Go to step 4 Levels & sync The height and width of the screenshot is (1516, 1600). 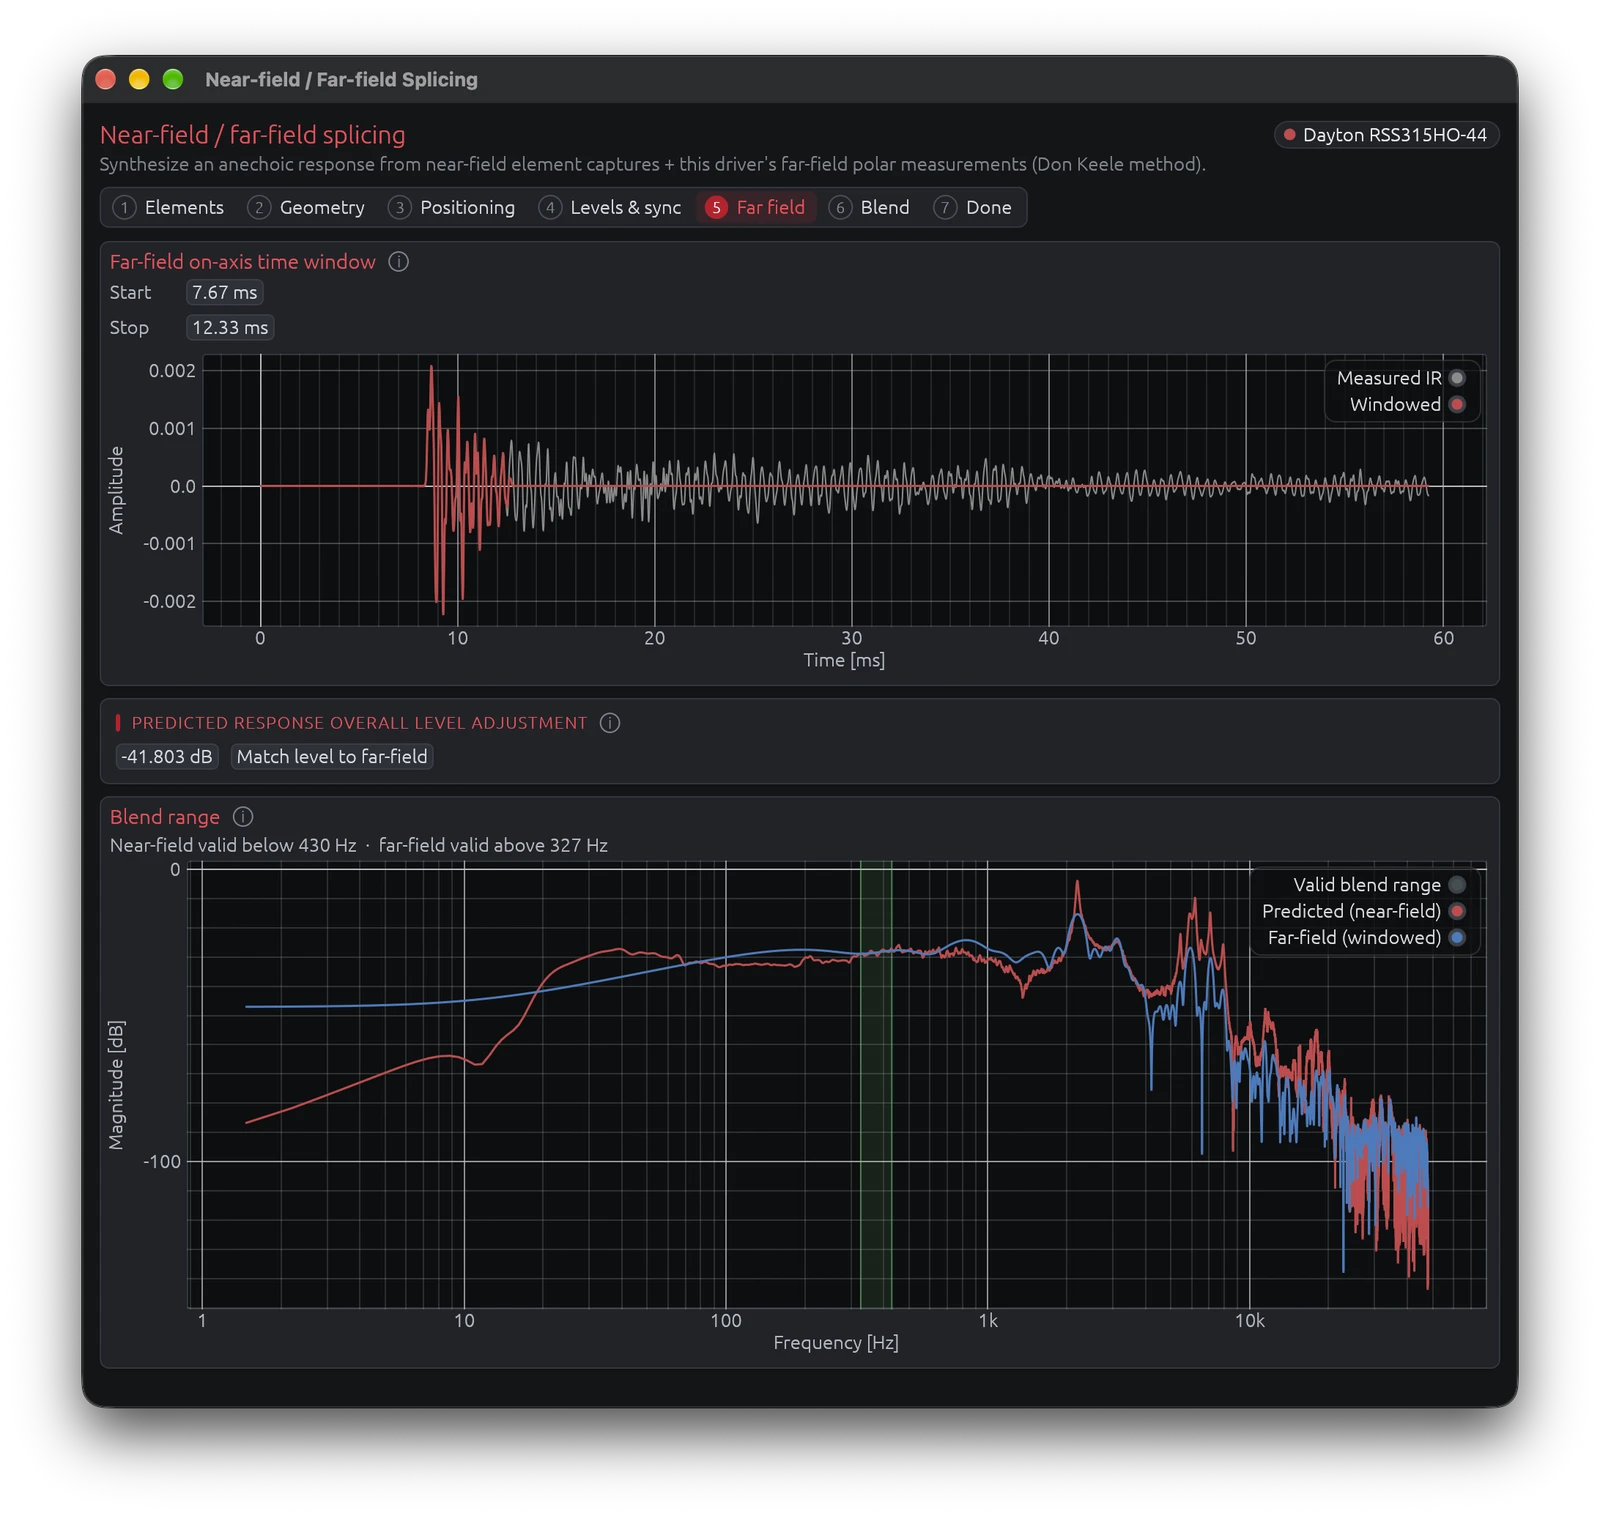(x=610, y=208)
